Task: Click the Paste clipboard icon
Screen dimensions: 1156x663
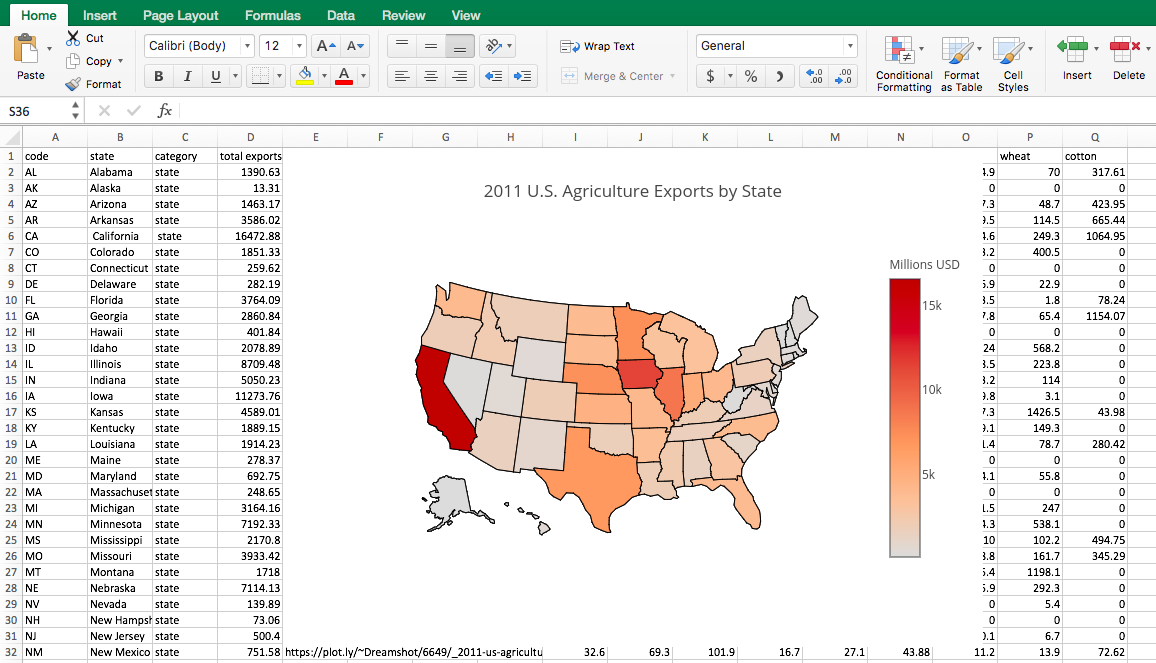Action: pyautogui.click(x=26, y=49)
